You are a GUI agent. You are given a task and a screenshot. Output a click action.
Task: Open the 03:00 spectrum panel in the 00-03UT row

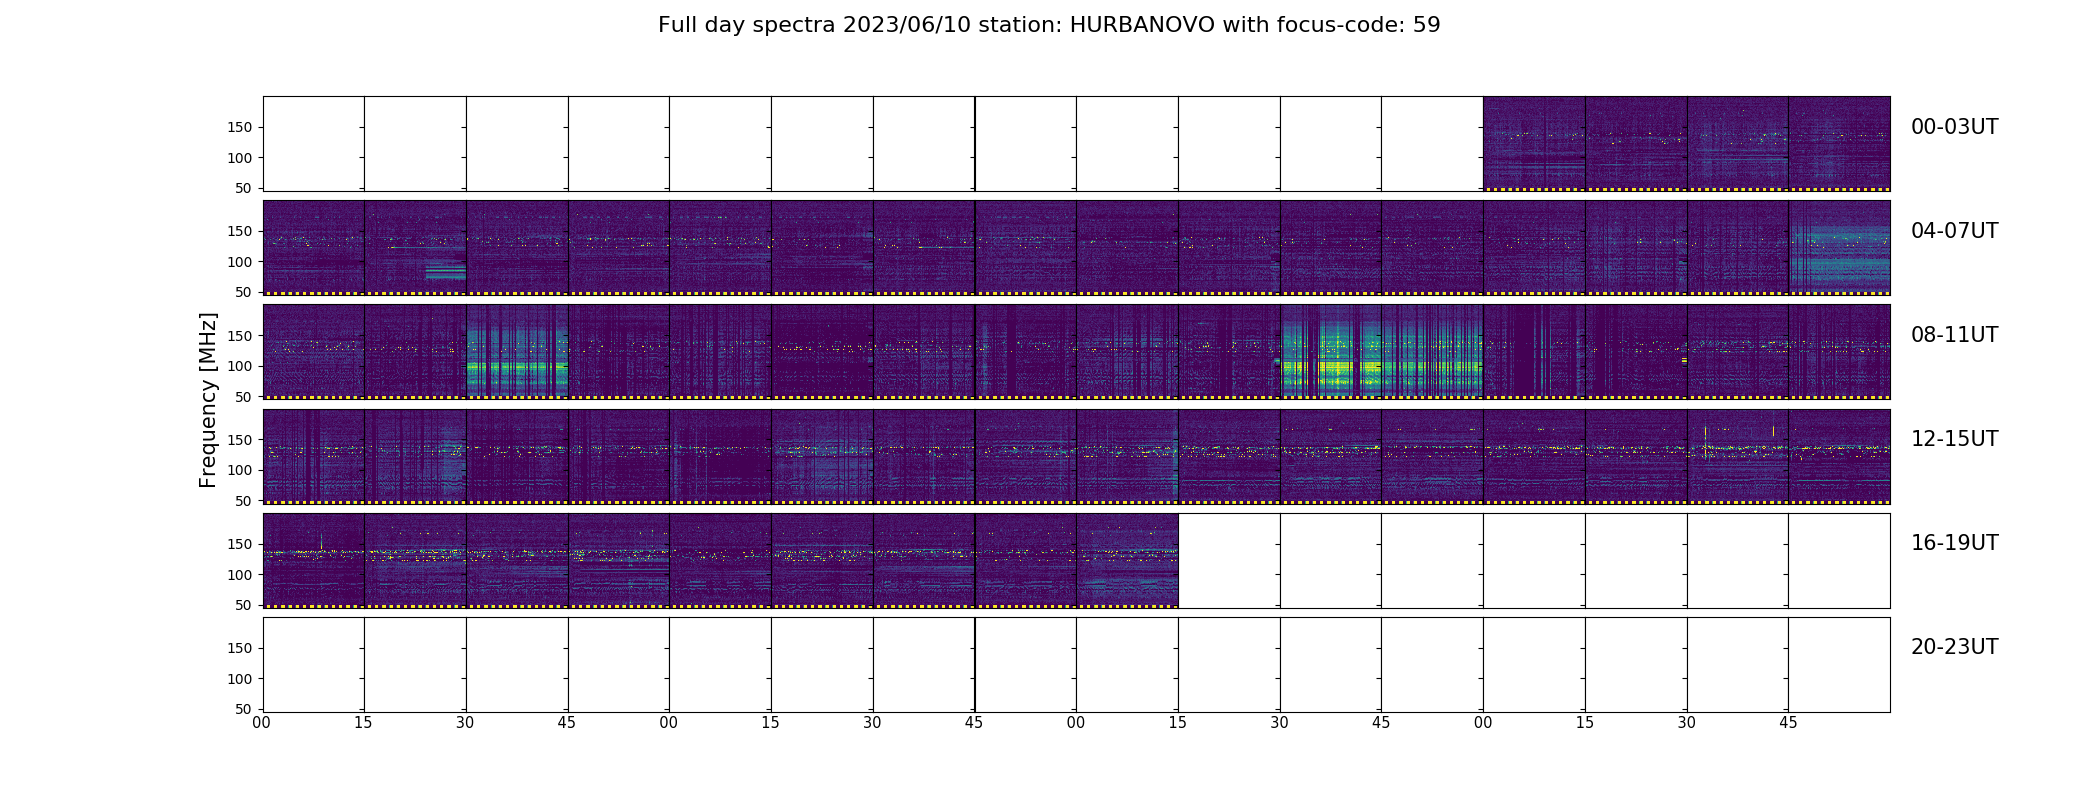(1534, 144)
